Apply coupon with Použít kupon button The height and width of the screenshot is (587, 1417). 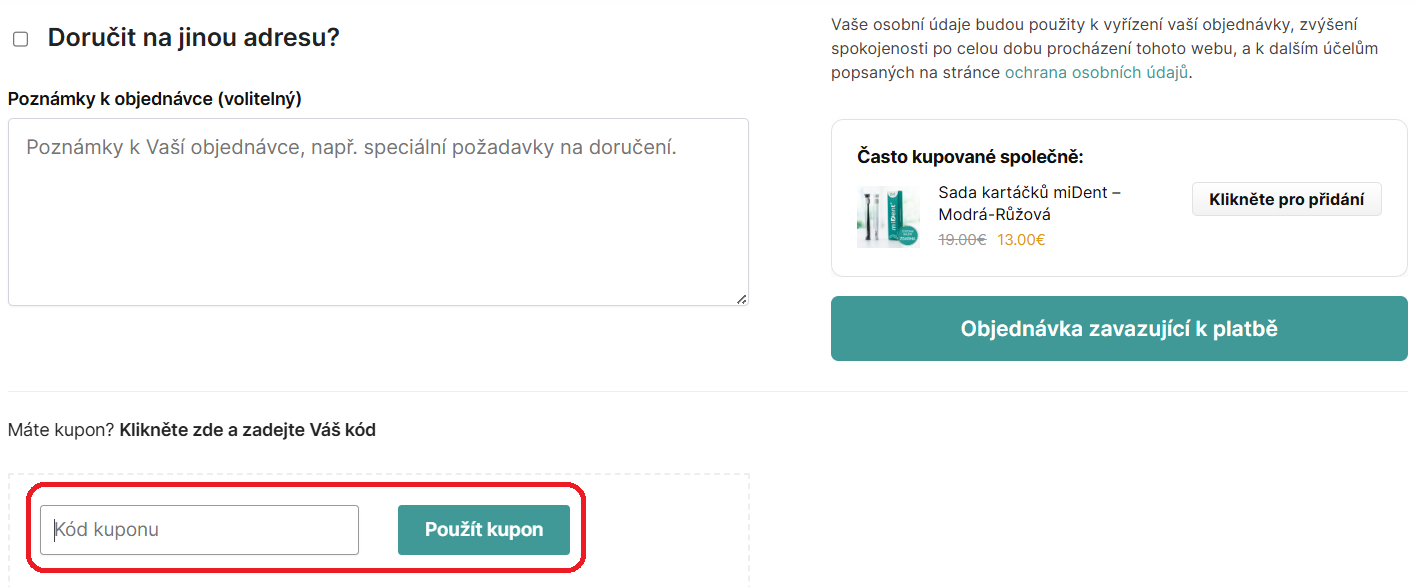point(484,530)
